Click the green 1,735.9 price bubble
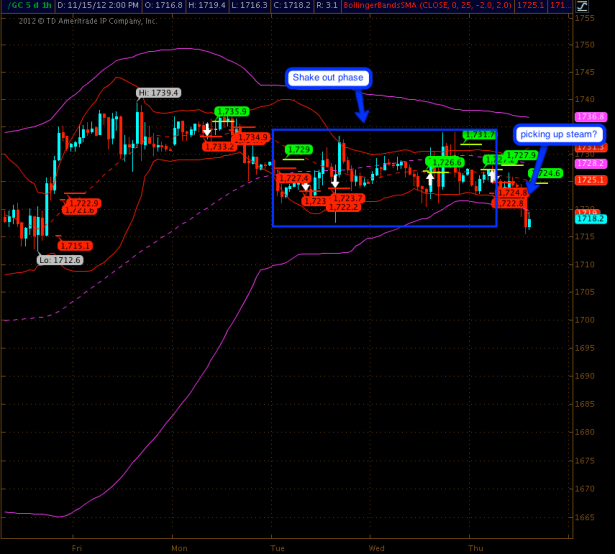Viewport: 615px width, 554px height. tap(232, 111)
